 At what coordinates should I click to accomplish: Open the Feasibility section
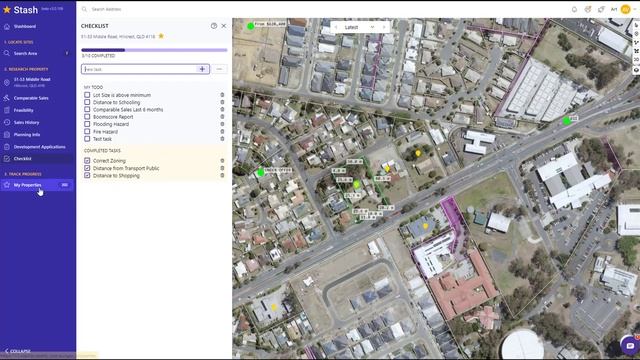[x=24, y=110]
